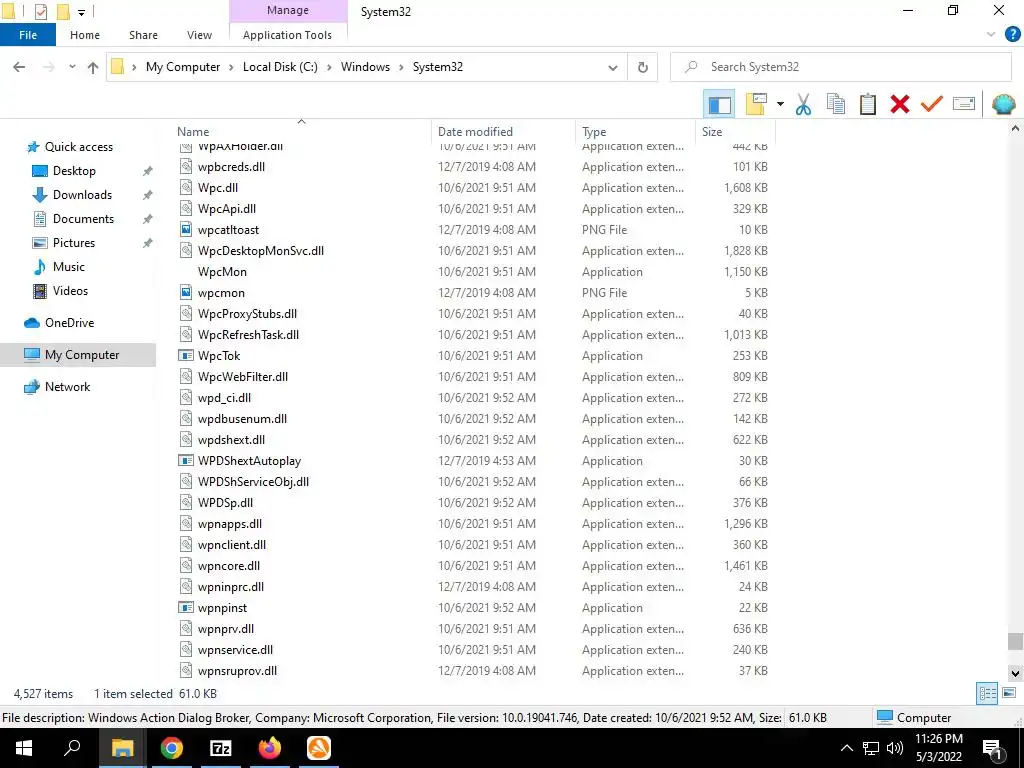1024x768 pixels.
Task: Click the wpnpinst application icon
Action: click(x=186, y=608)
